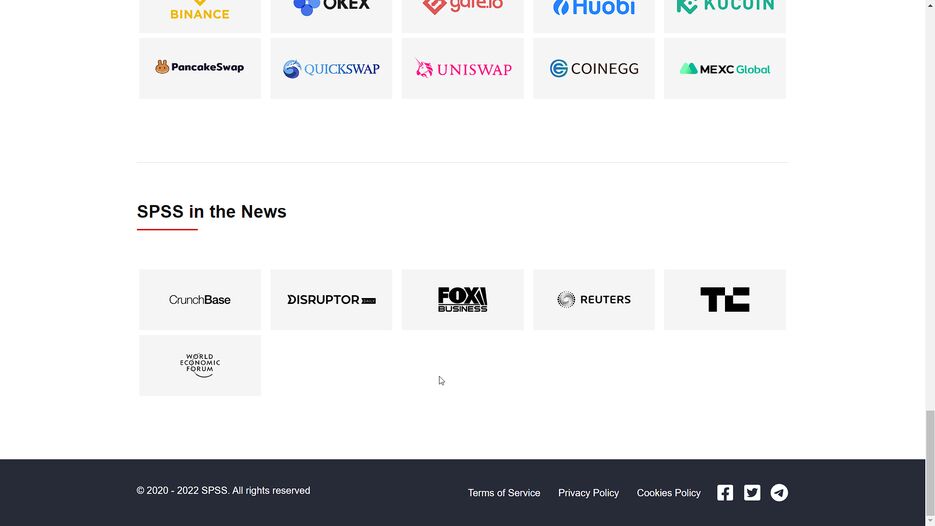
Task: Open the Reuters news tile
Action: (594, 299)
